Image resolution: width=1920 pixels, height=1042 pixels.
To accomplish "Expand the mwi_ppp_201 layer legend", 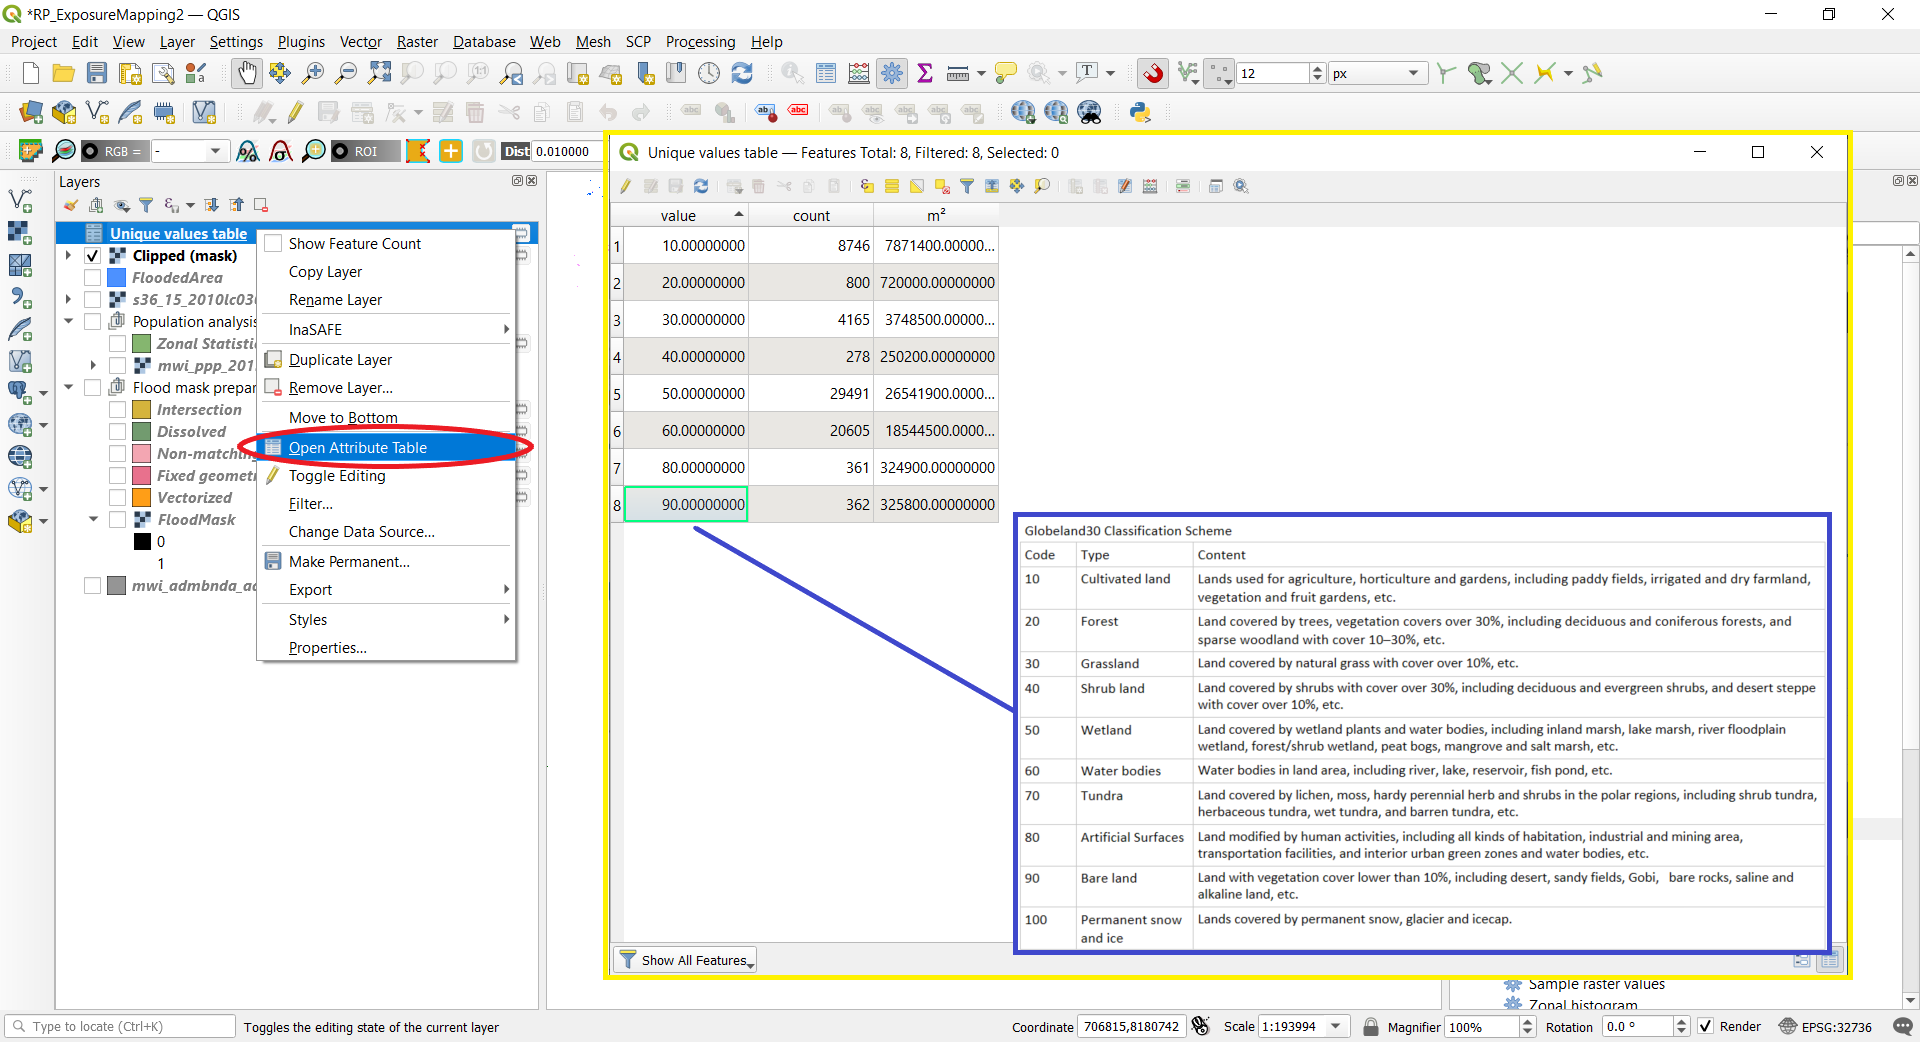I will pyautogui.click(x=91, y=365).
